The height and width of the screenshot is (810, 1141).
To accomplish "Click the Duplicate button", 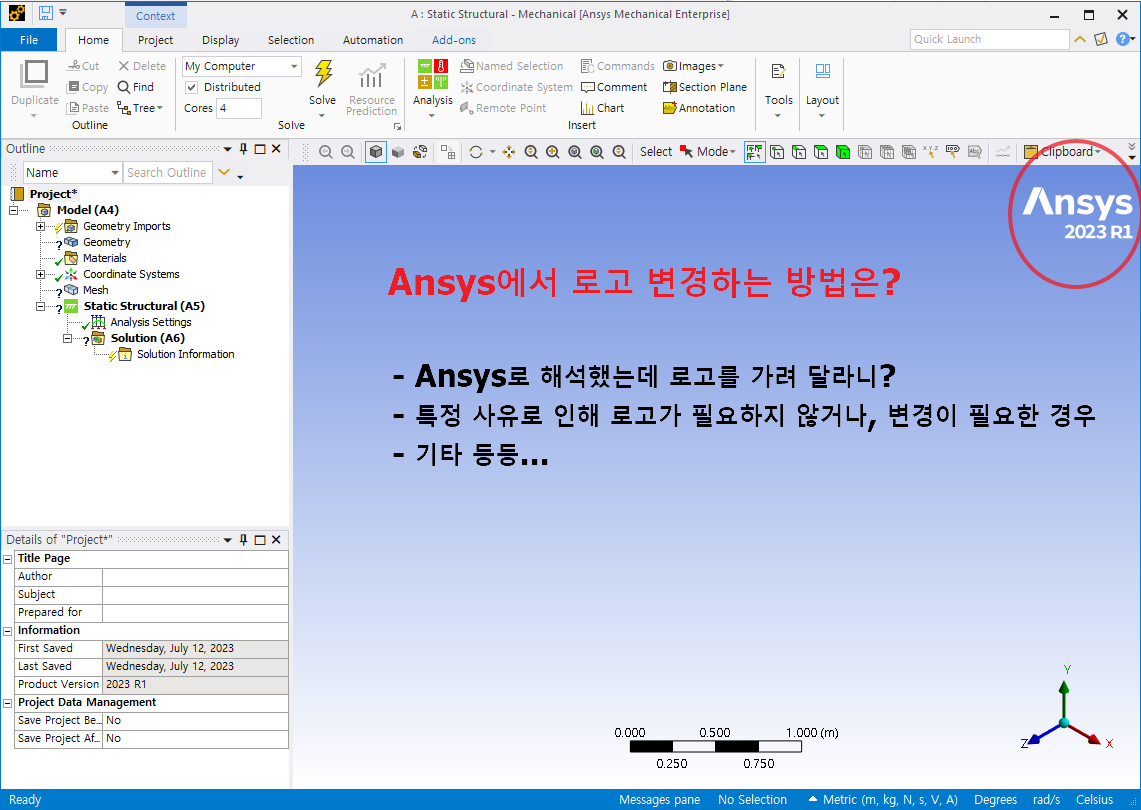I will [x=34, y=89].
